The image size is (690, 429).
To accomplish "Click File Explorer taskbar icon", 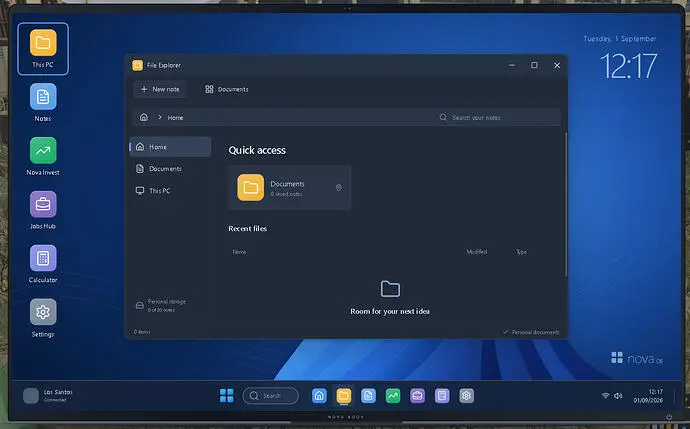I will click(344, 396).
